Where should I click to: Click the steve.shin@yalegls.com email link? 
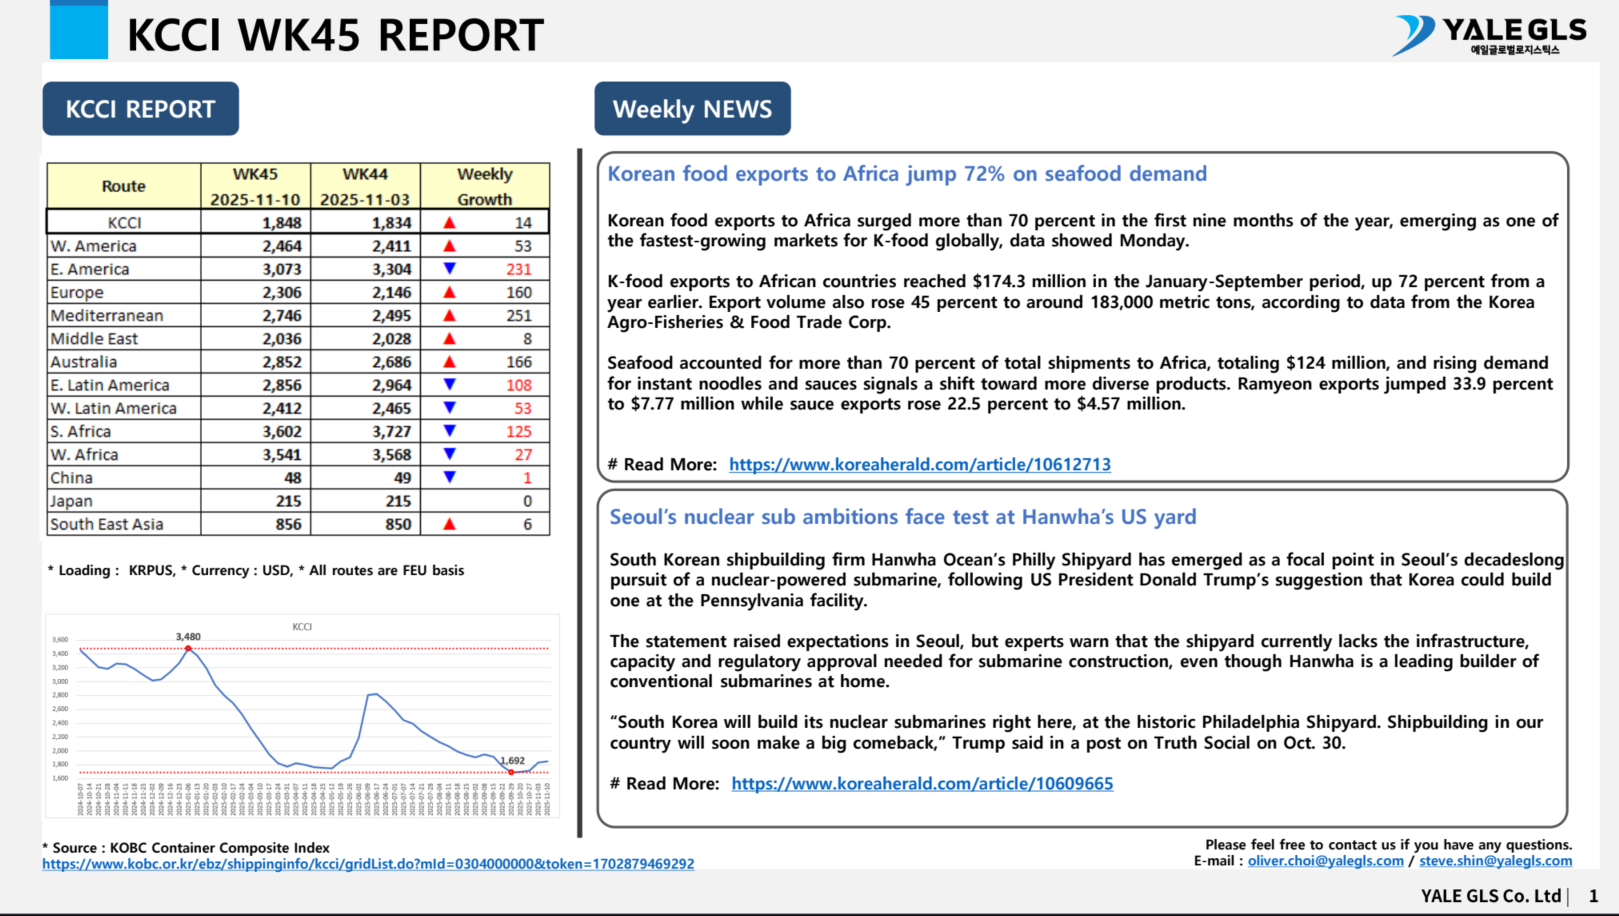[1495, 861]
